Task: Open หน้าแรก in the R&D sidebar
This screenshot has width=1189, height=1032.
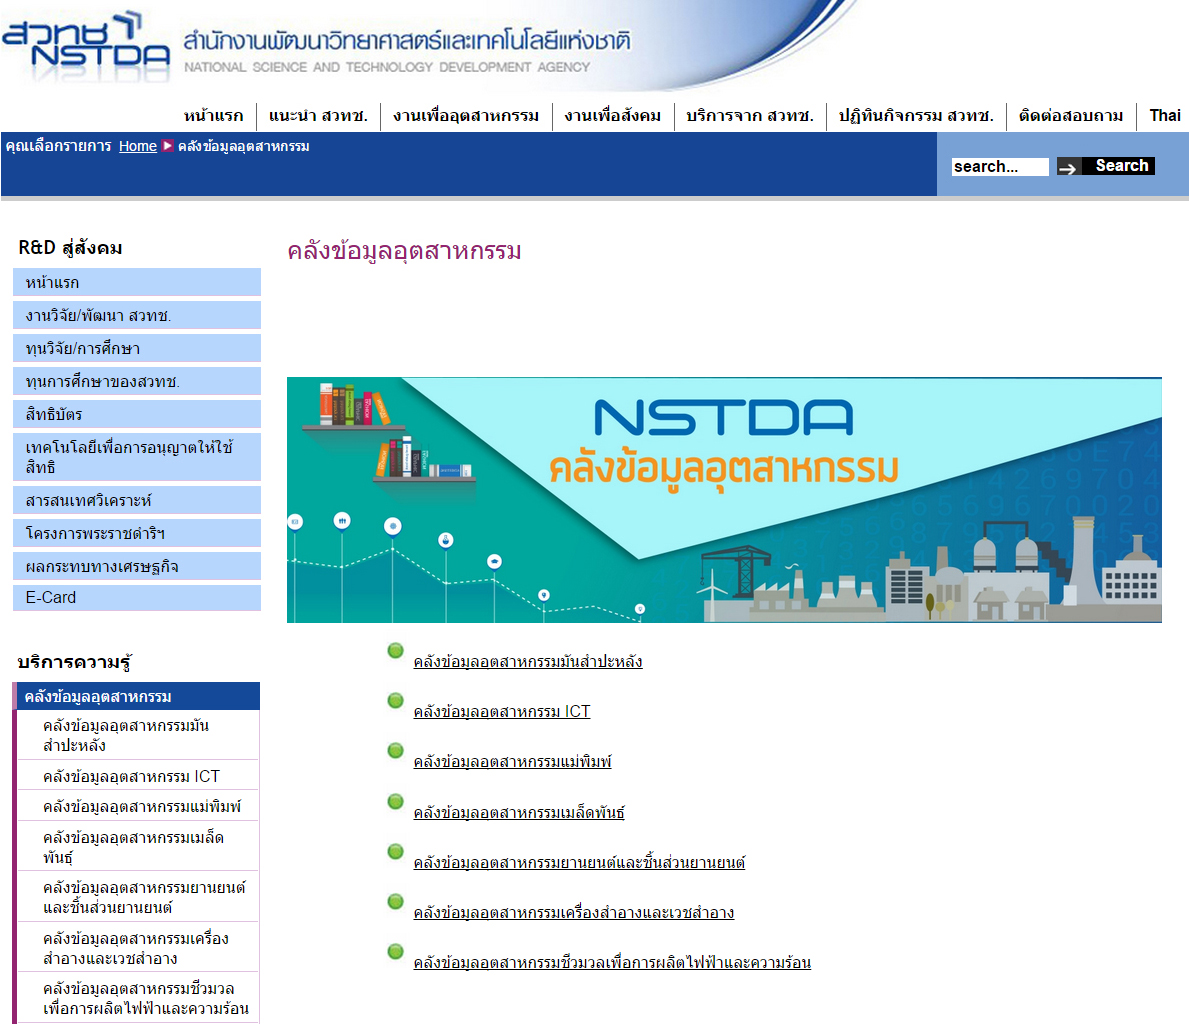Action: 137,282
